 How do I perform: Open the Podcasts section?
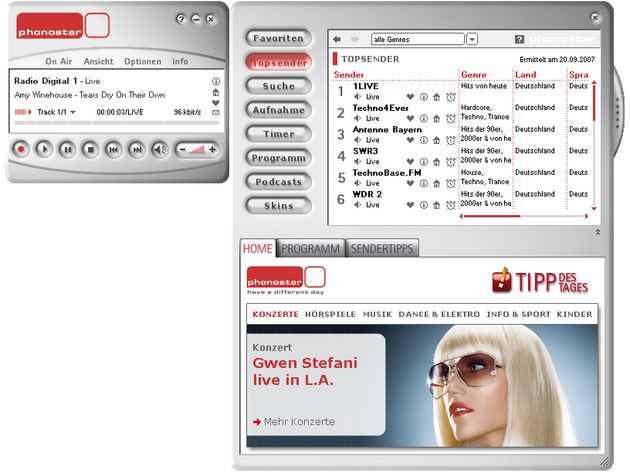[278, 182]
